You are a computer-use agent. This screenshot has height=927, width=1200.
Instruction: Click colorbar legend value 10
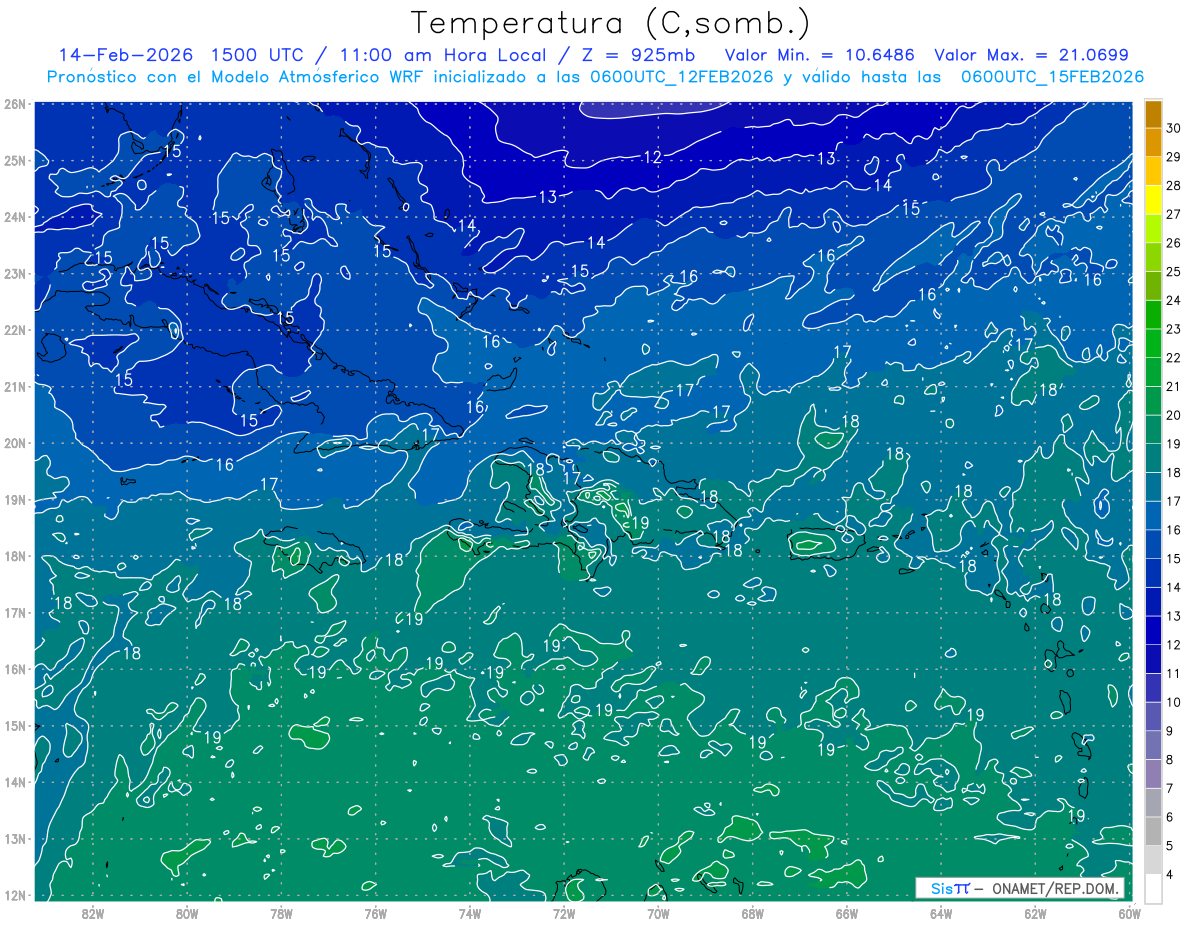[1174, 702]
